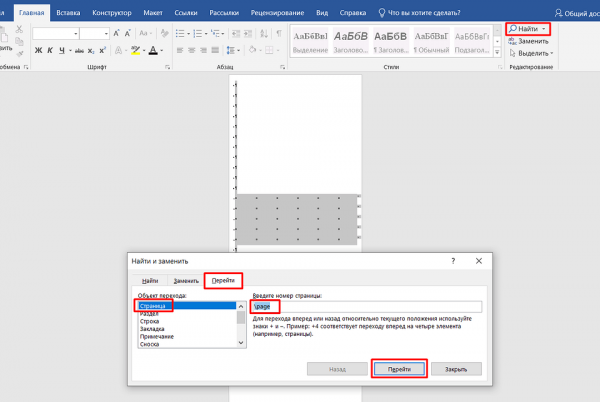This screenshot has height=402, width=600.
Task: Switch to Заменить dialog tab
Action: [x=186, y=281]
